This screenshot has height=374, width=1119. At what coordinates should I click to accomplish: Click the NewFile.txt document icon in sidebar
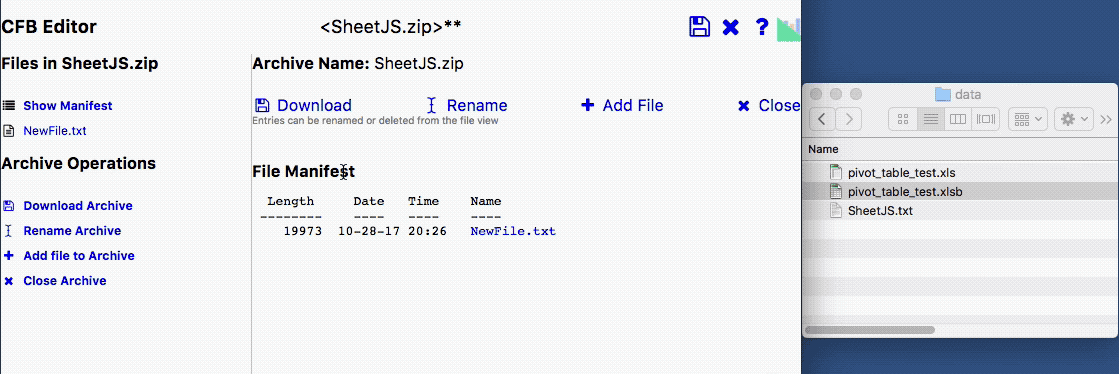click(9, 131)
